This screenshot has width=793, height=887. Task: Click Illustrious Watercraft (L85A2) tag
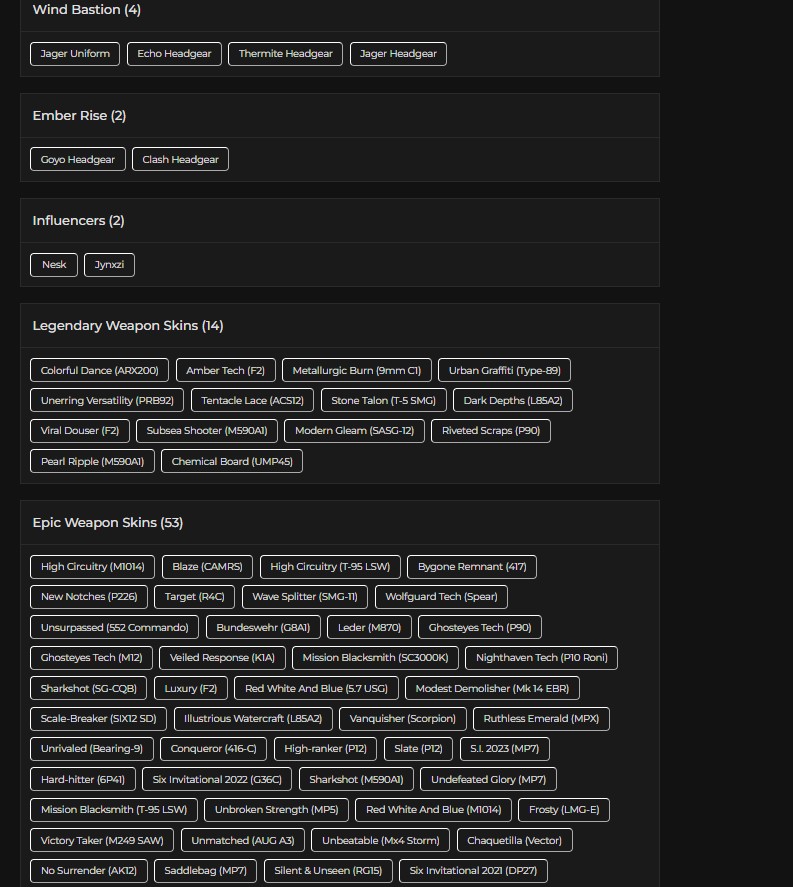click(253, 718)
